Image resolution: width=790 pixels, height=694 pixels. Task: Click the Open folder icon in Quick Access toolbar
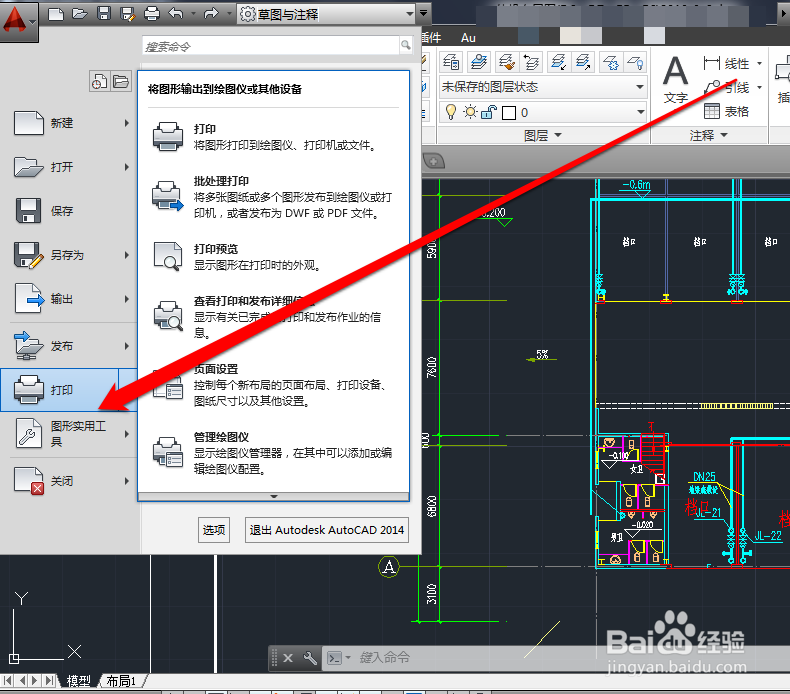click(x=80, y=14)
